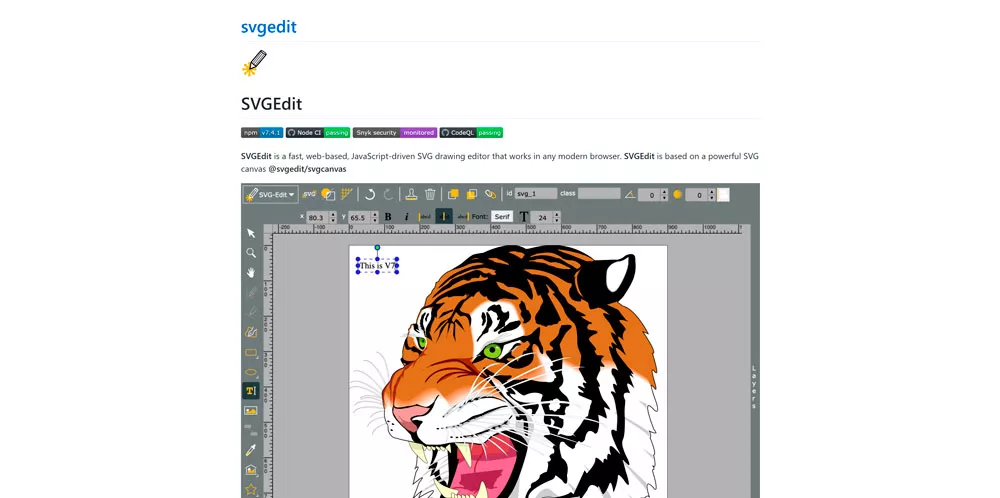Choose the Pan hand tool

coord(251,273)
